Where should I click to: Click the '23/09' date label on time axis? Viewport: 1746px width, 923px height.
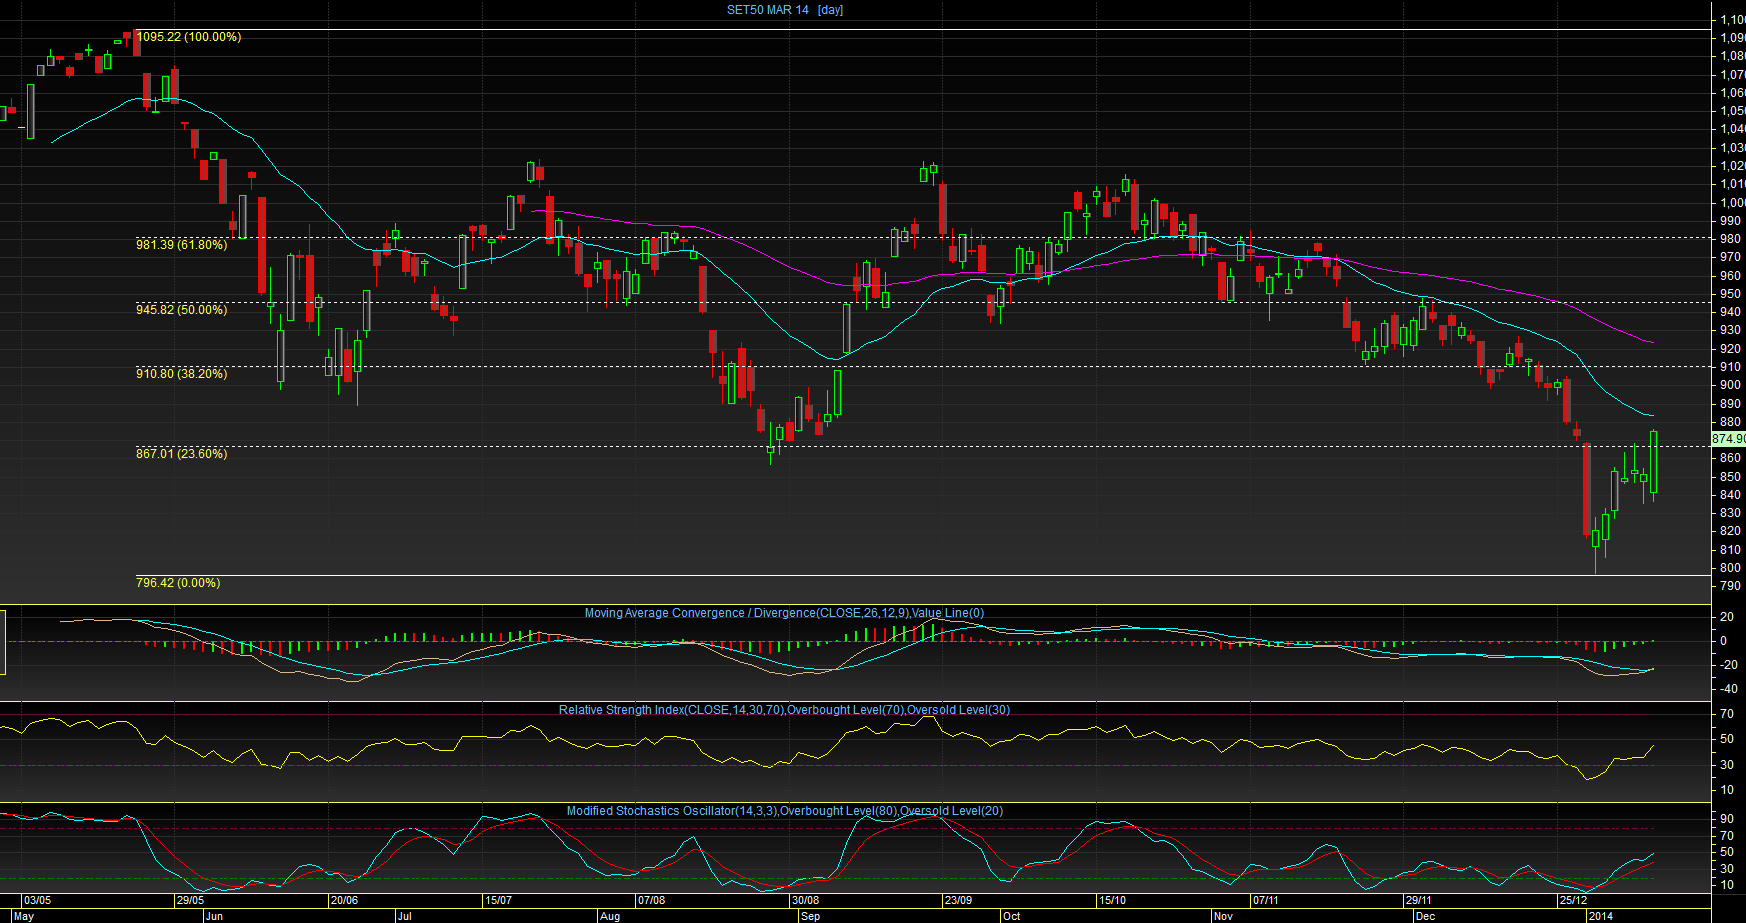pyautogui.click(x=958, y=900)
